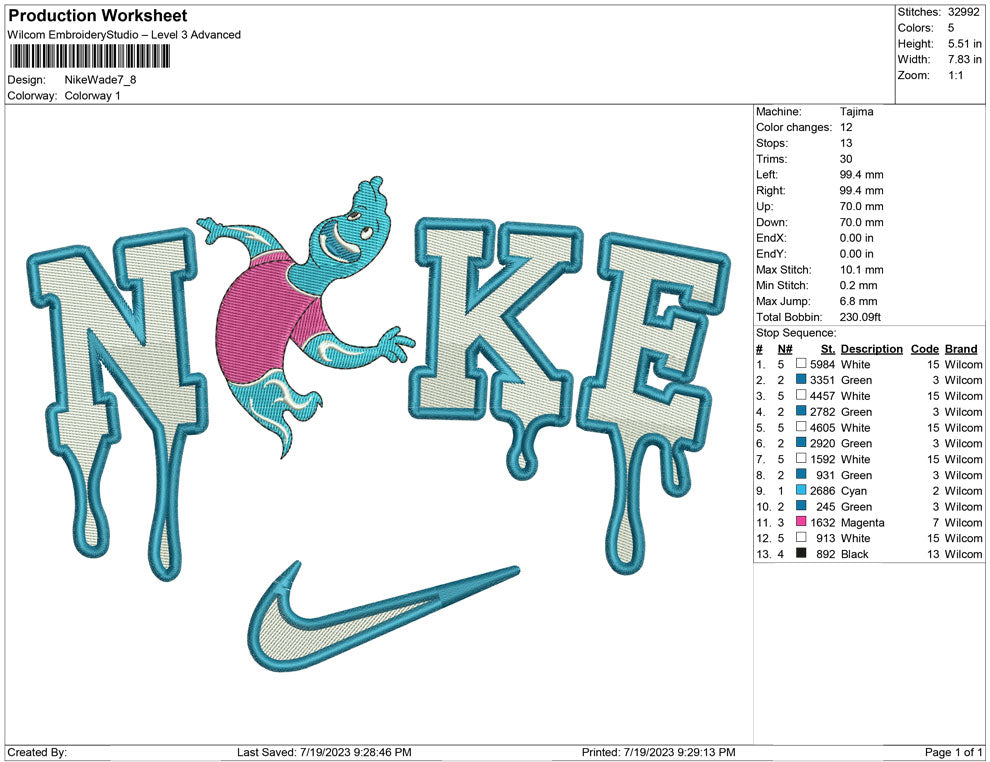Click the white swatch beside 1592 stitches

coord(801,458)
